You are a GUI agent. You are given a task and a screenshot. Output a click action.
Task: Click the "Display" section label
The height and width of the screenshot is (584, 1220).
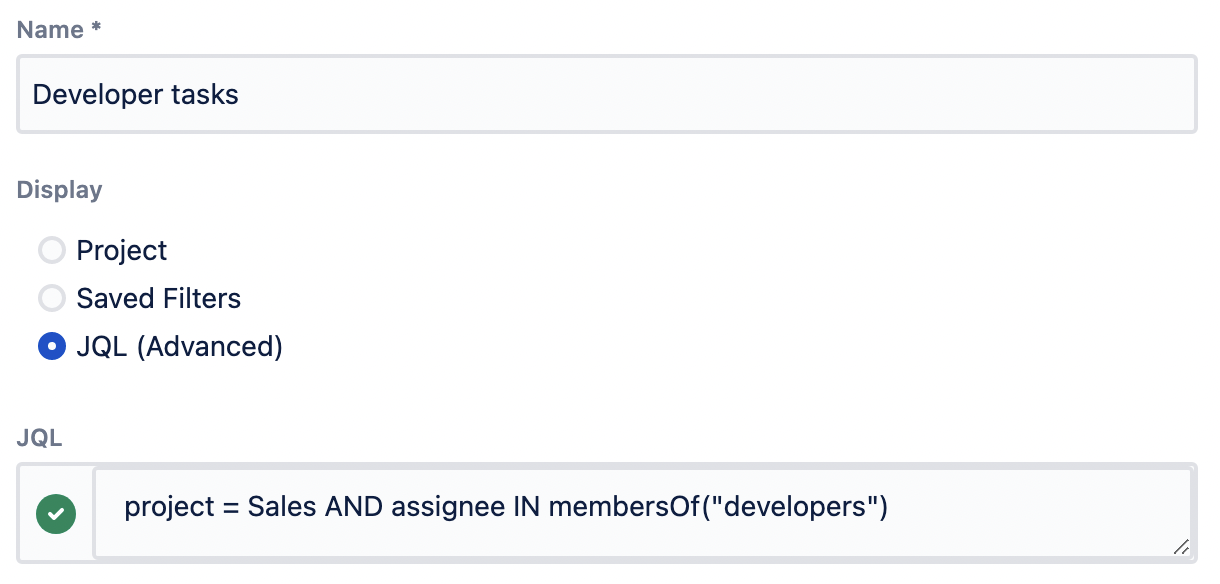click(59, 190)
